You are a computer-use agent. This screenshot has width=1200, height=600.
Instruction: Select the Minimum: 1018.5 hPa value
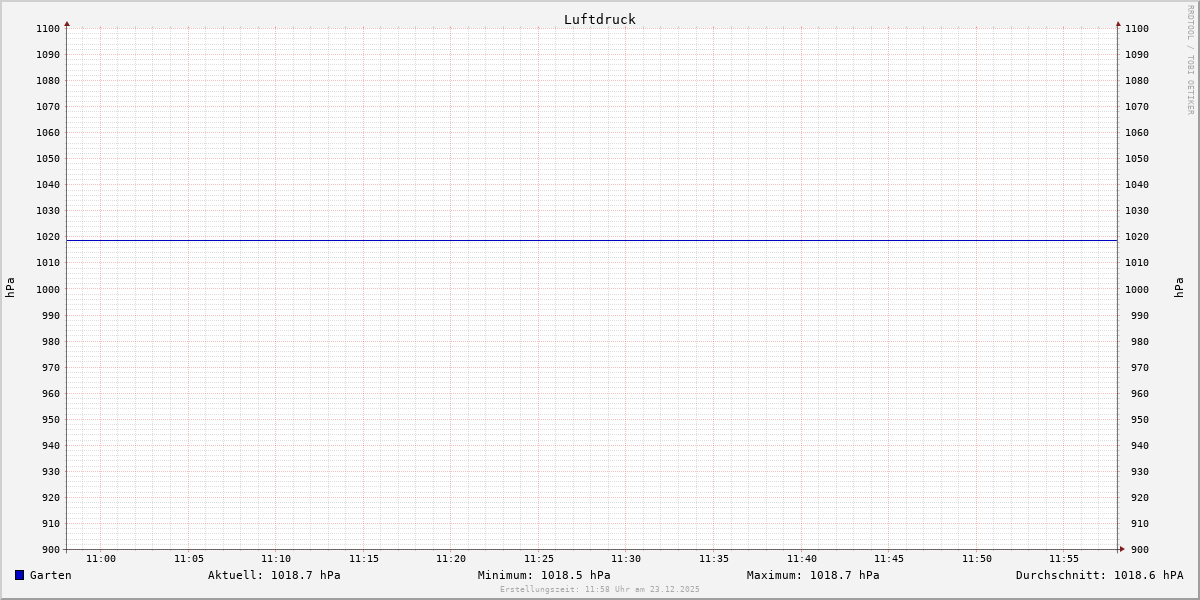(544, 575)
